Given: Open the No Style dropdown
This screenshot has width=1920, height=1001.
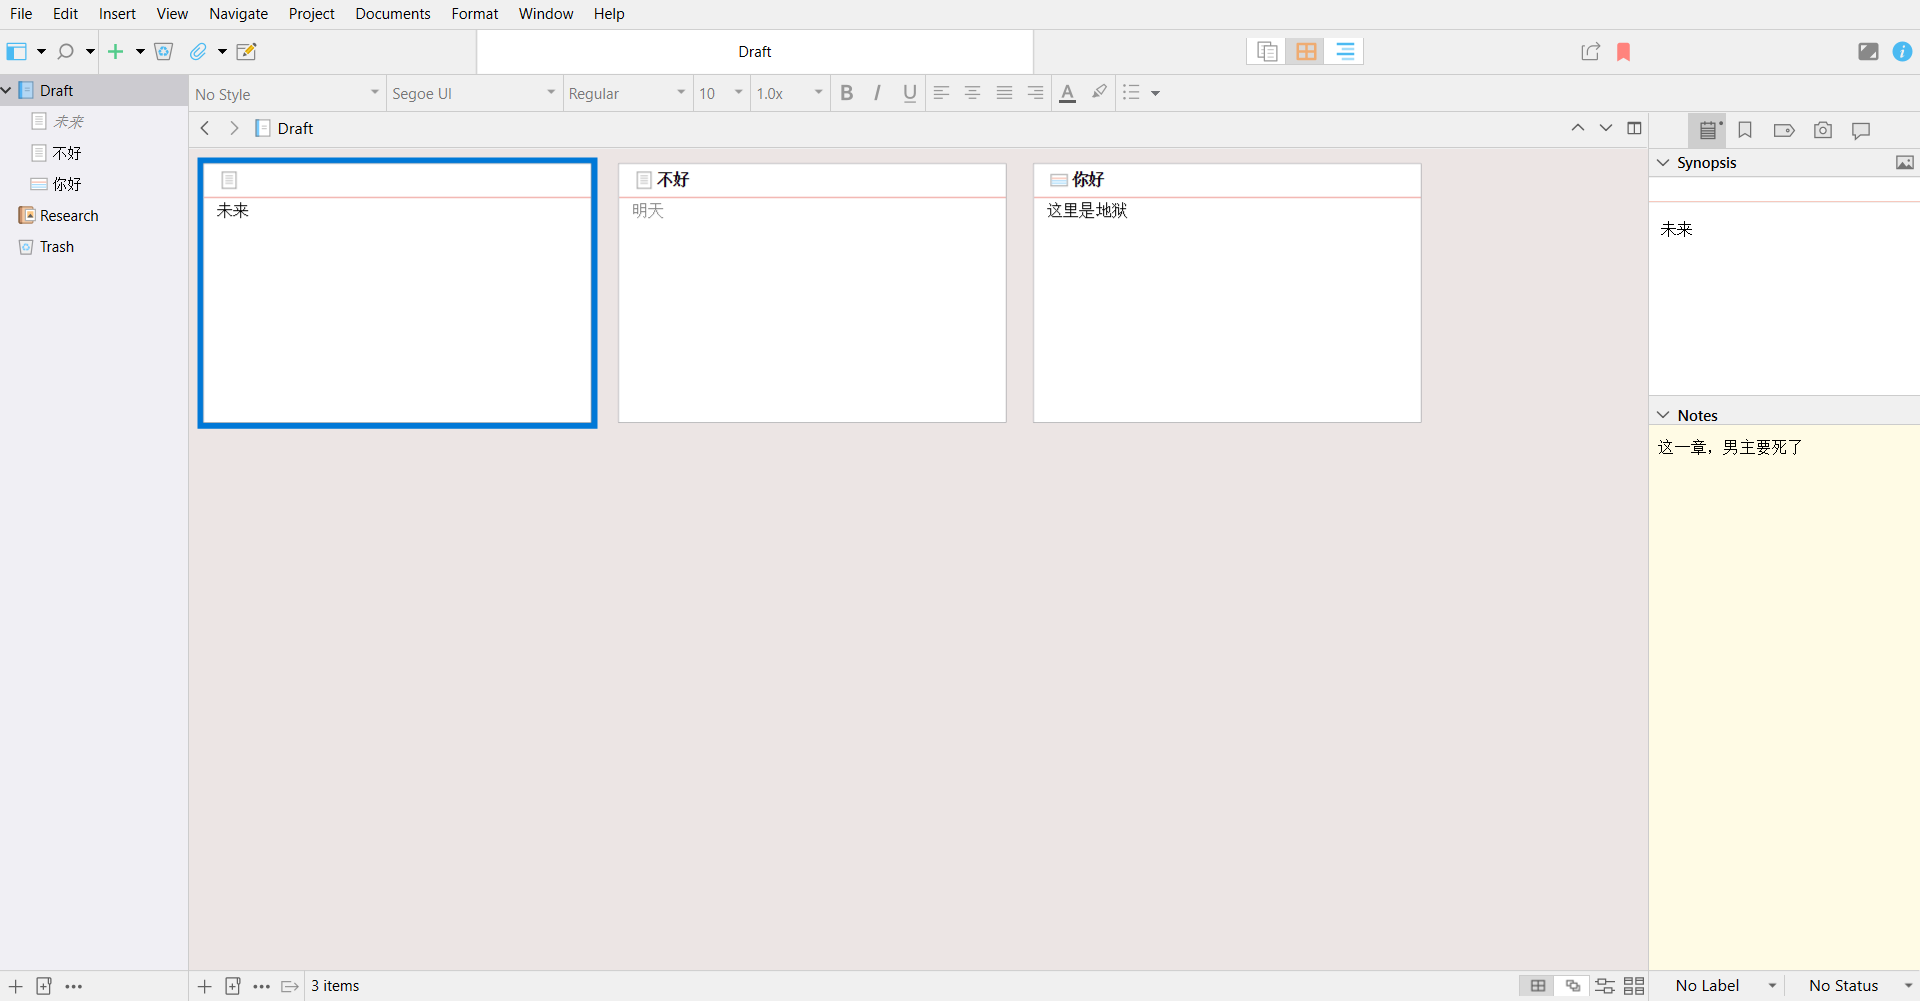Looking at the screenshot, I should pos(287,94).
